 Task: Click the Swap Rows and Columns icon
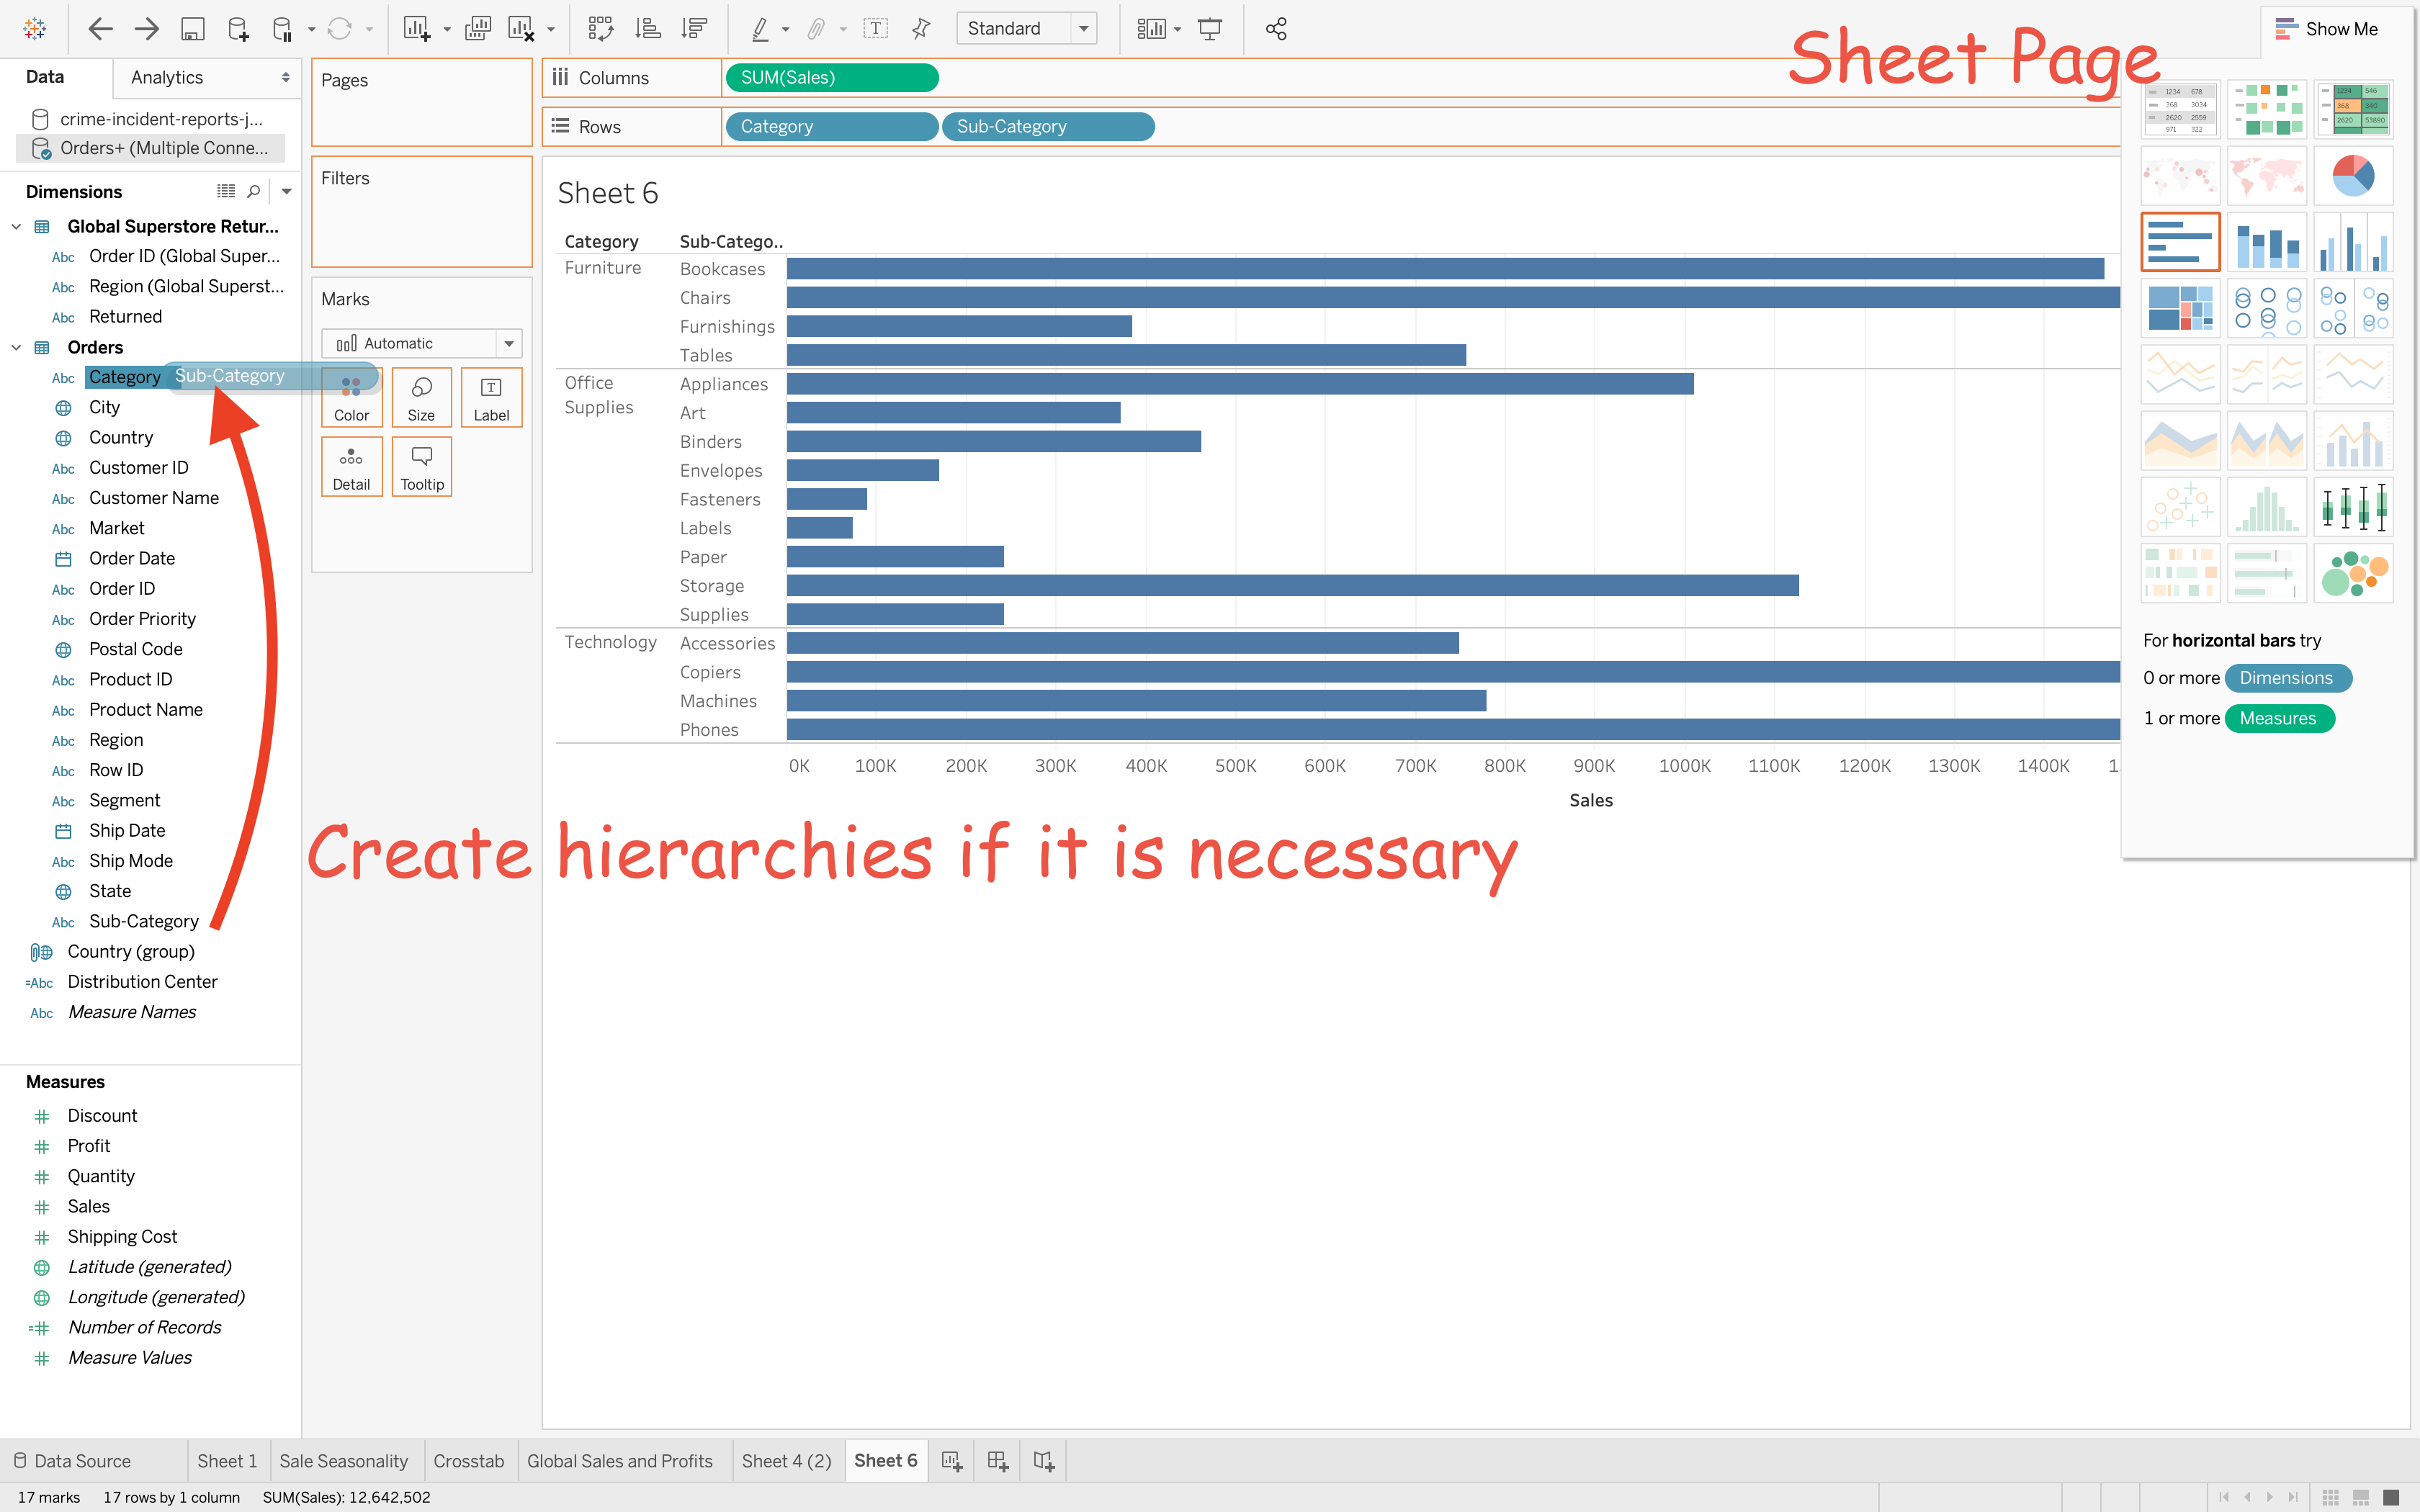click(x=600, y=29)
